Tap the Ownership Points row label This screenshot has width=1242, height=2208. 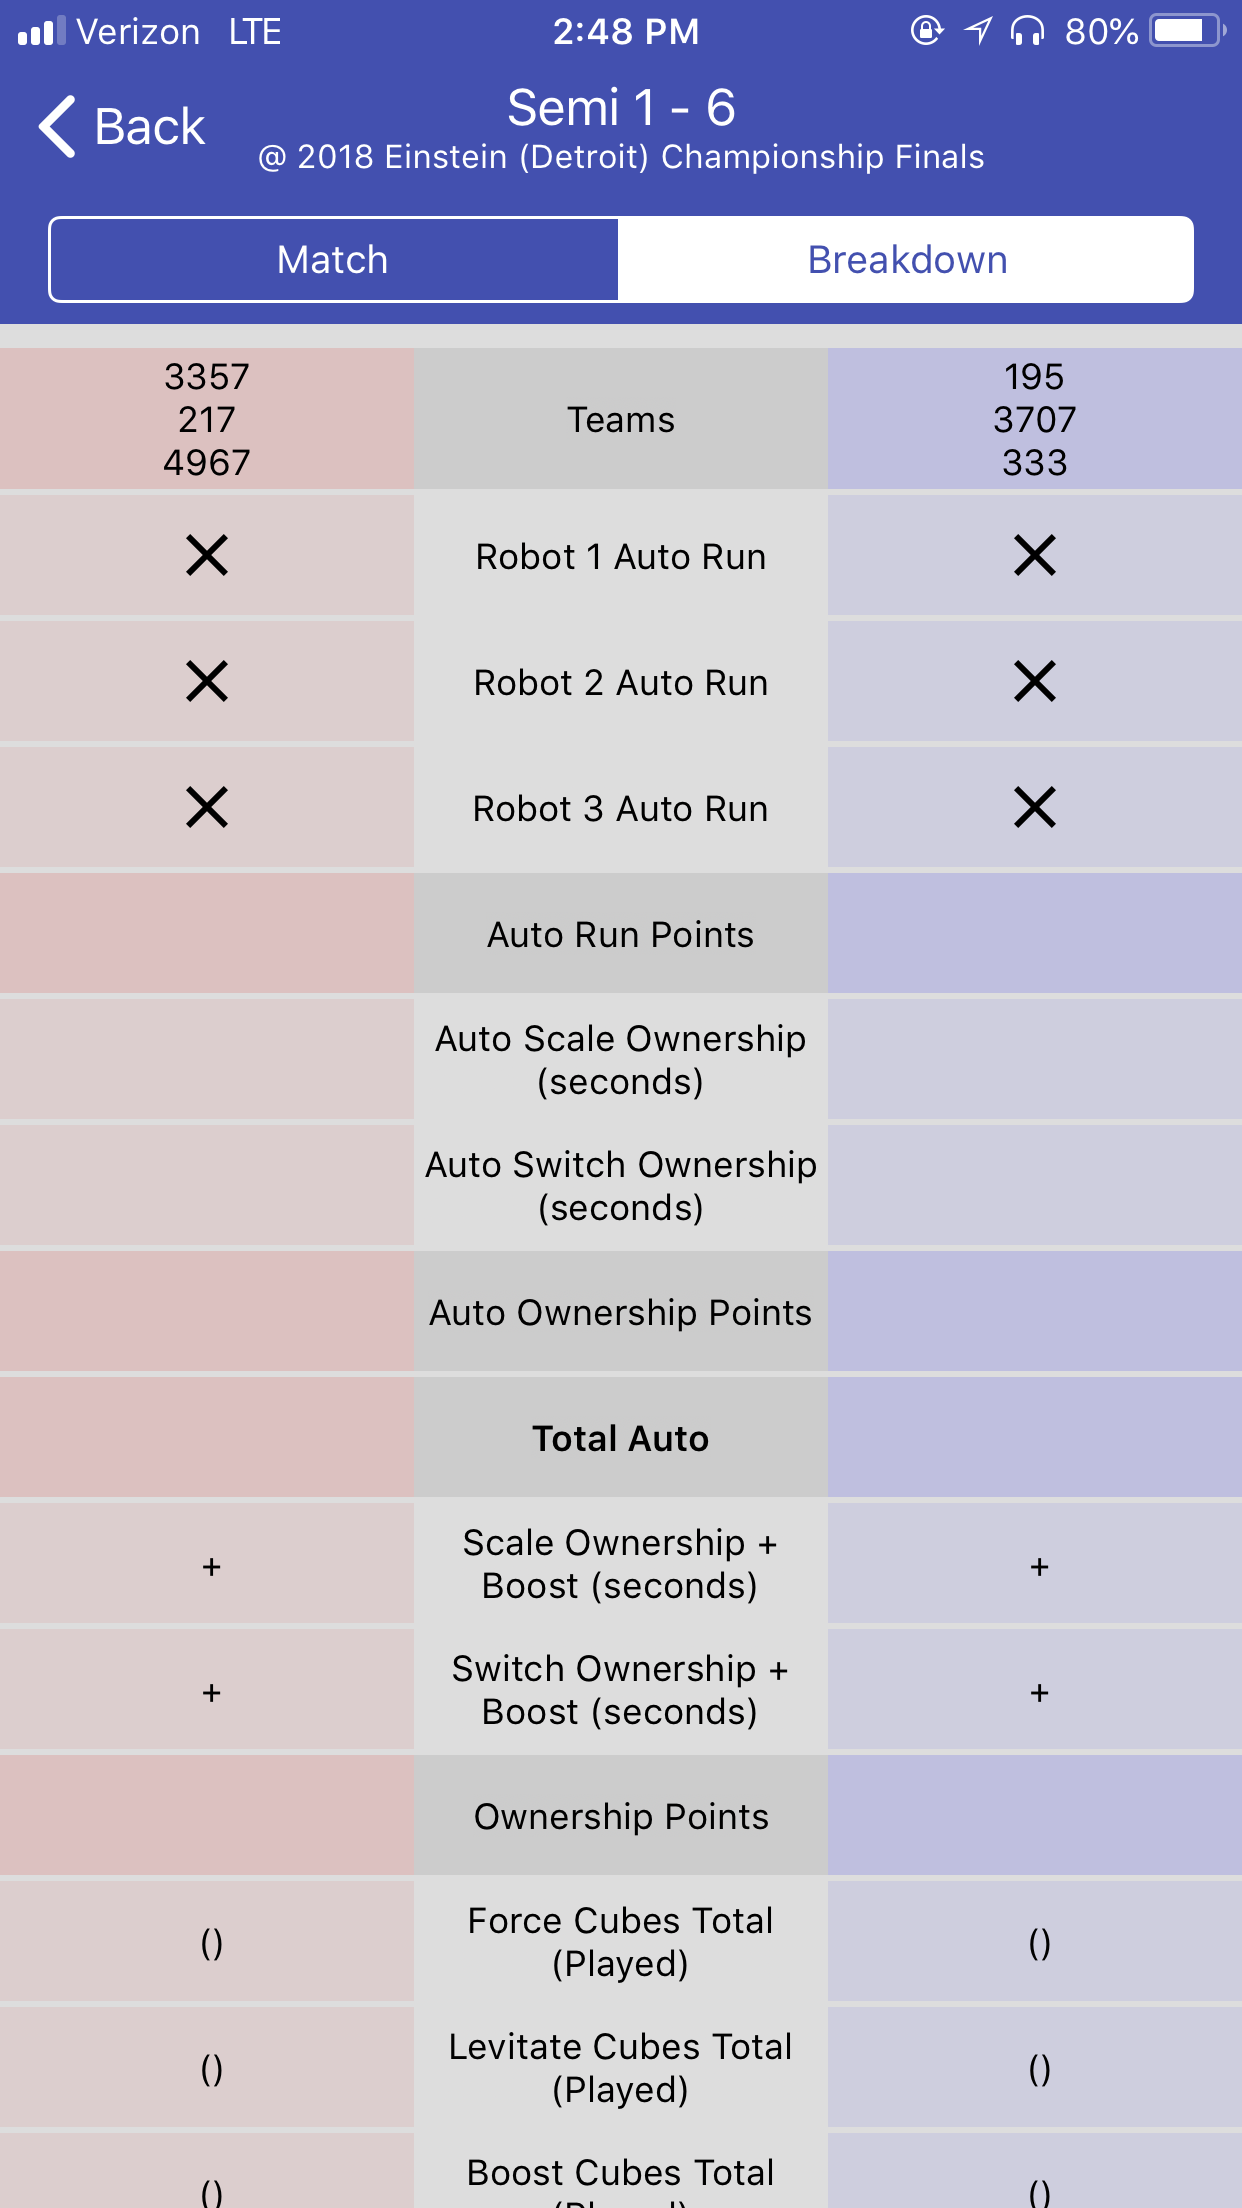point(621,1816)
